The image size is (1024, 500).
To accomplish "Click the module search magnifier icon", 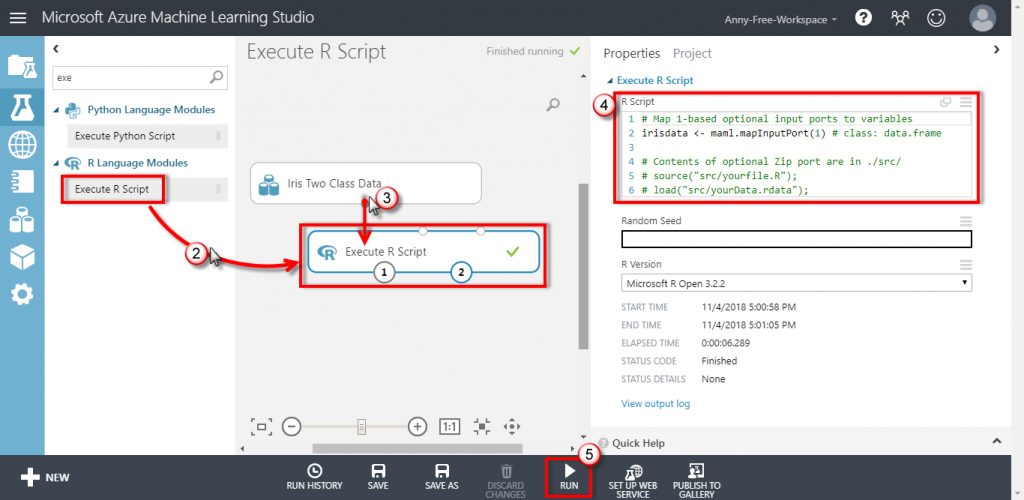I will (216, 77).
